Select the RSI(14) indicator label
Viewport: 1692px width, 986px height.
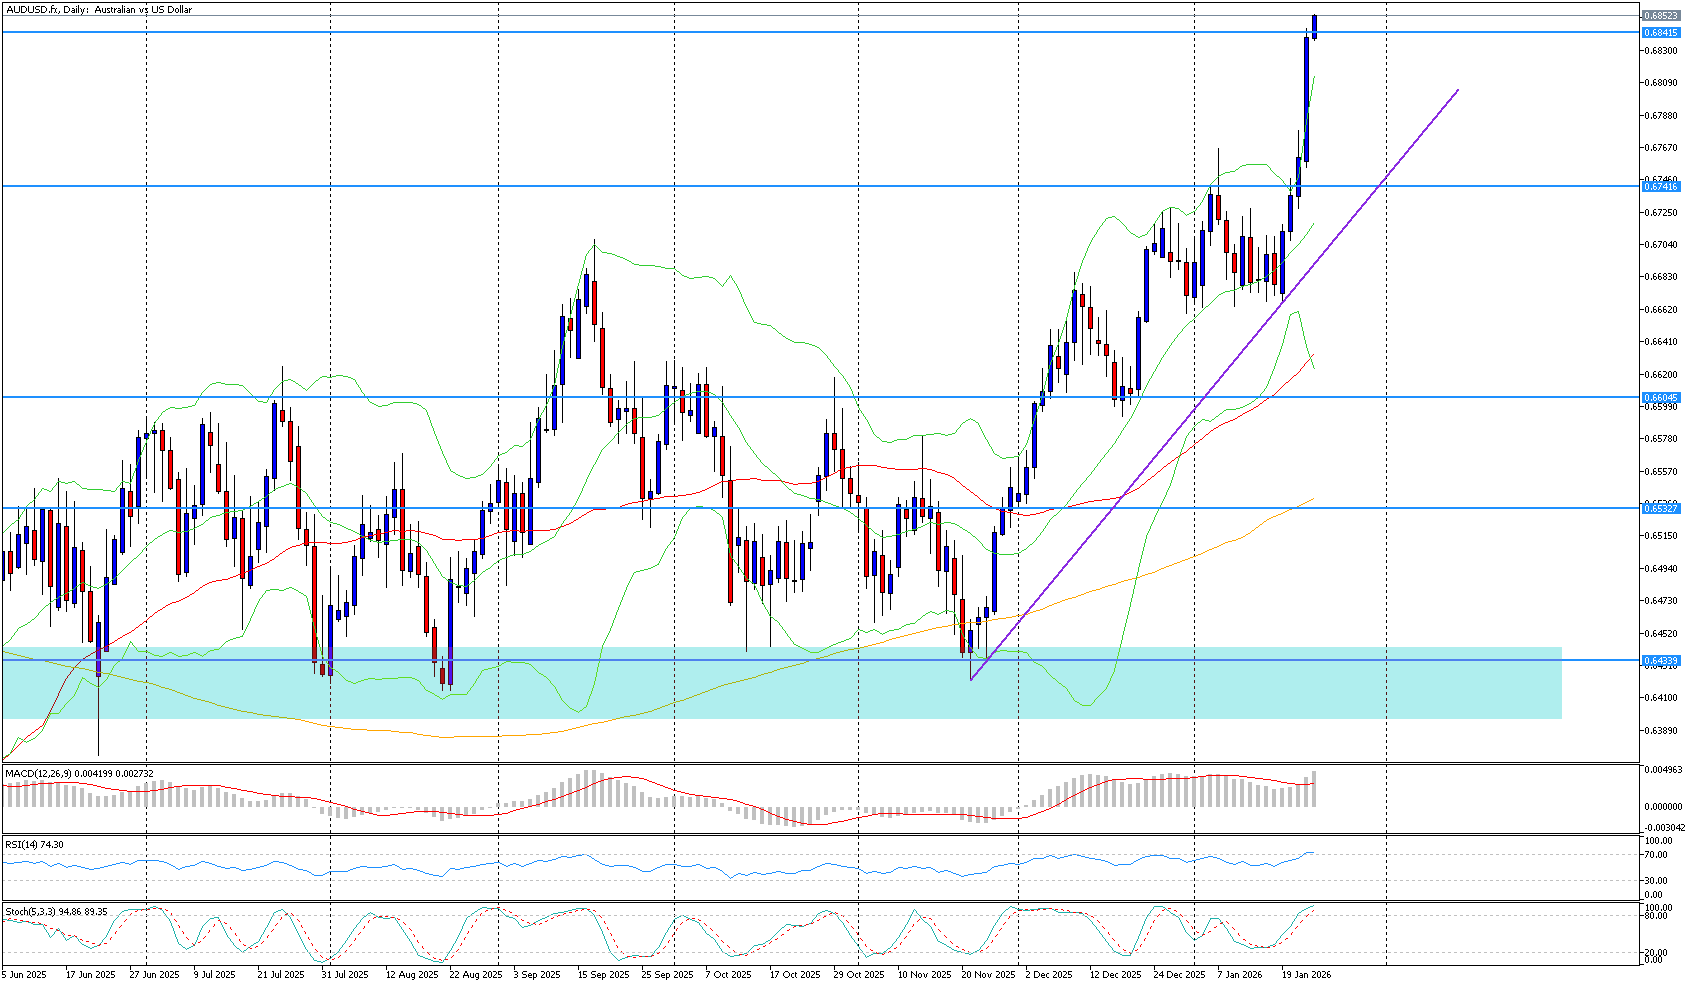point(35,845)
